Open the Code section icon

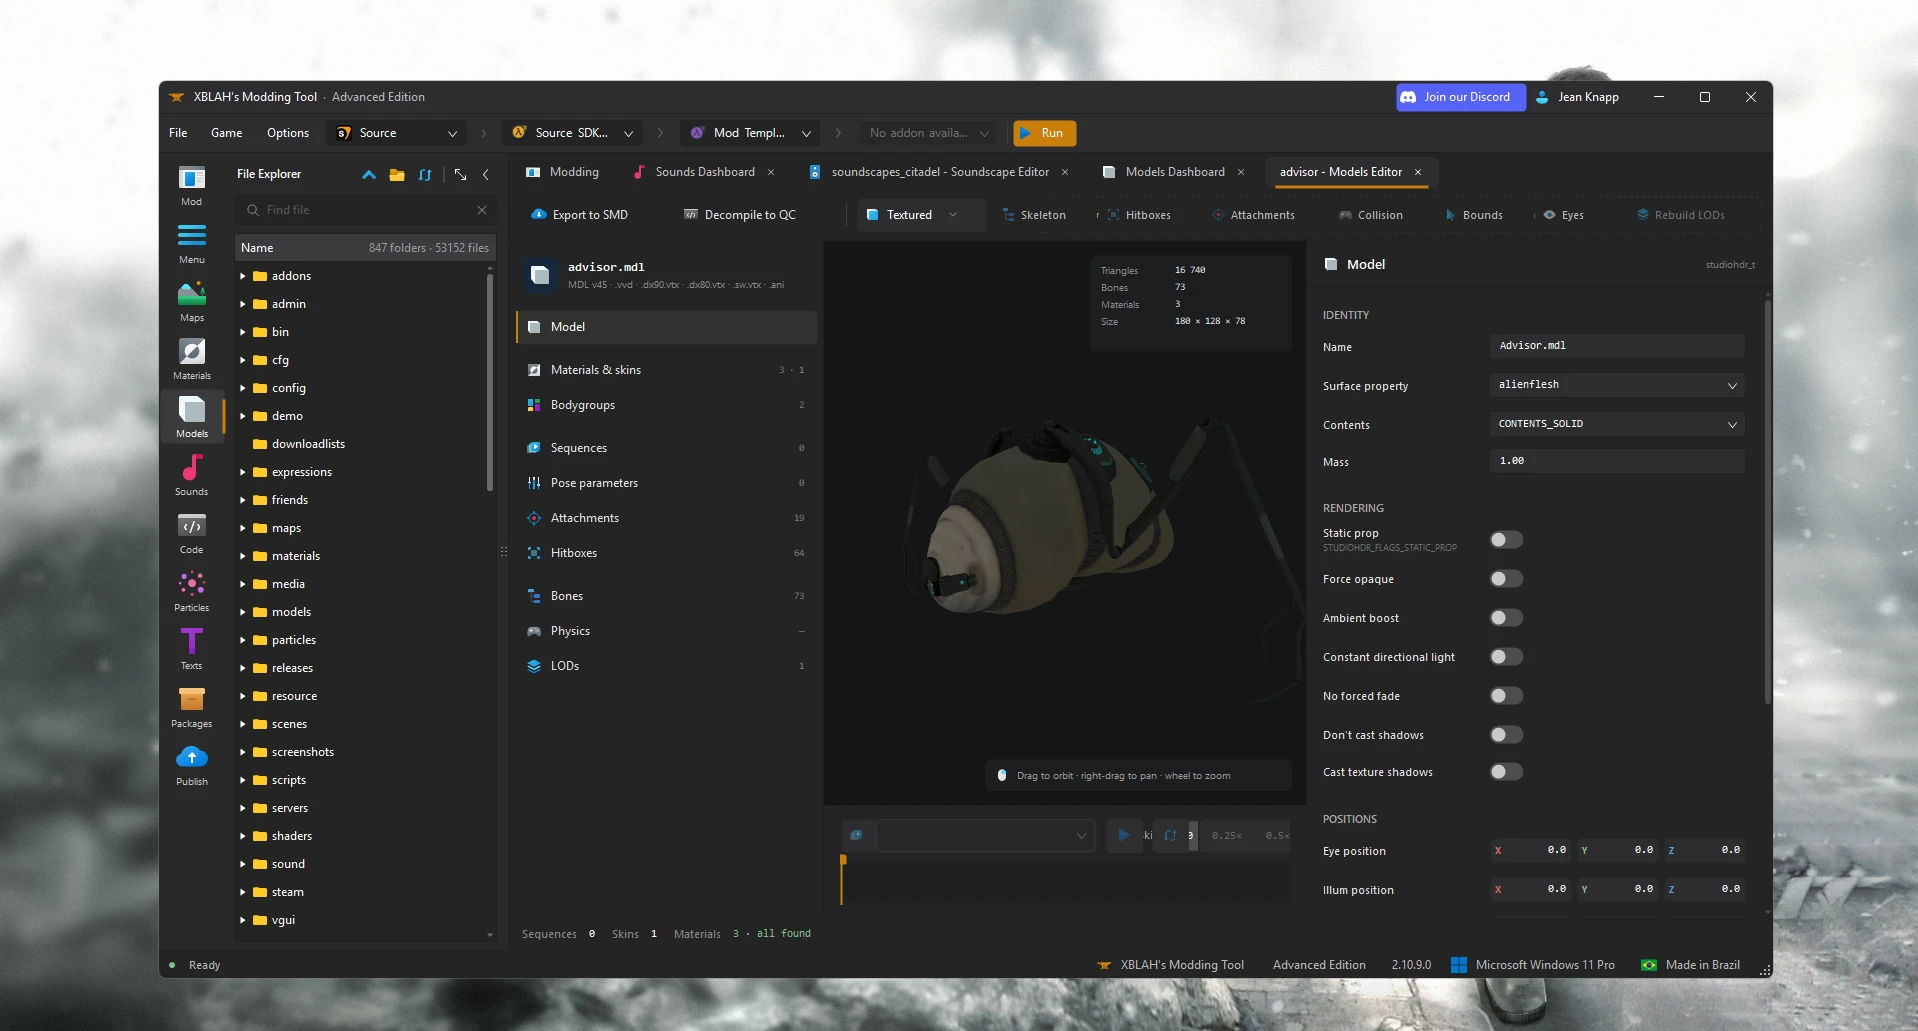(191, 534)
